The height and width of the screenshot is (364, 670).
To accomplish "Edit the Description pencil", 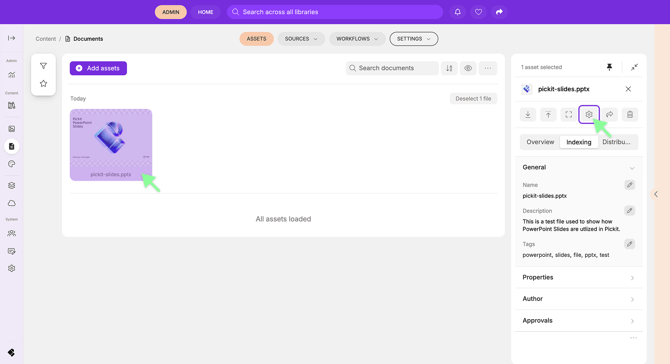I will pos(629,211).
